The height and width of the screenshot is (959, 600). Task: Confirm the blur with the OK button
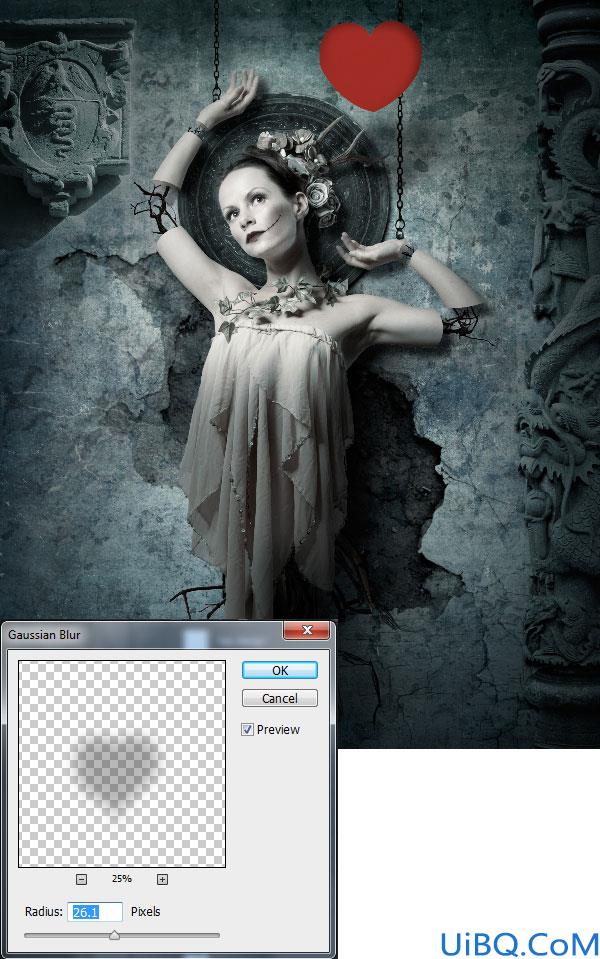tap(280, 670)
